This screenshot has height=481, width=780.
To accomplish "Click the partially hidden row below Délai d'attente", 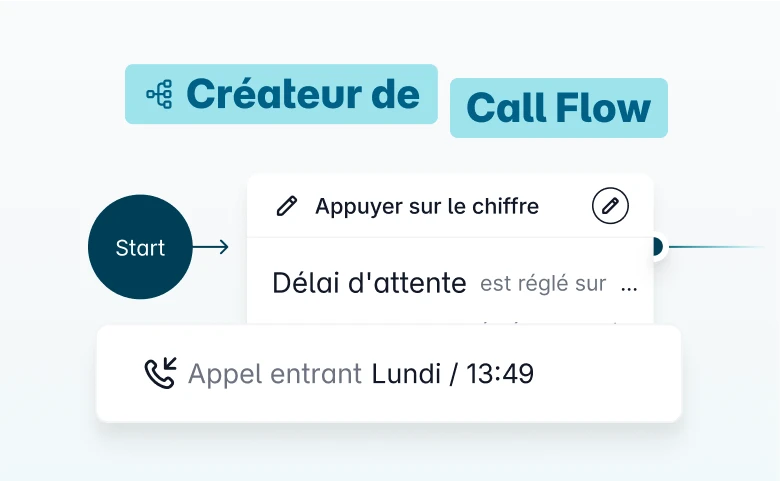I will click(450, 320).
